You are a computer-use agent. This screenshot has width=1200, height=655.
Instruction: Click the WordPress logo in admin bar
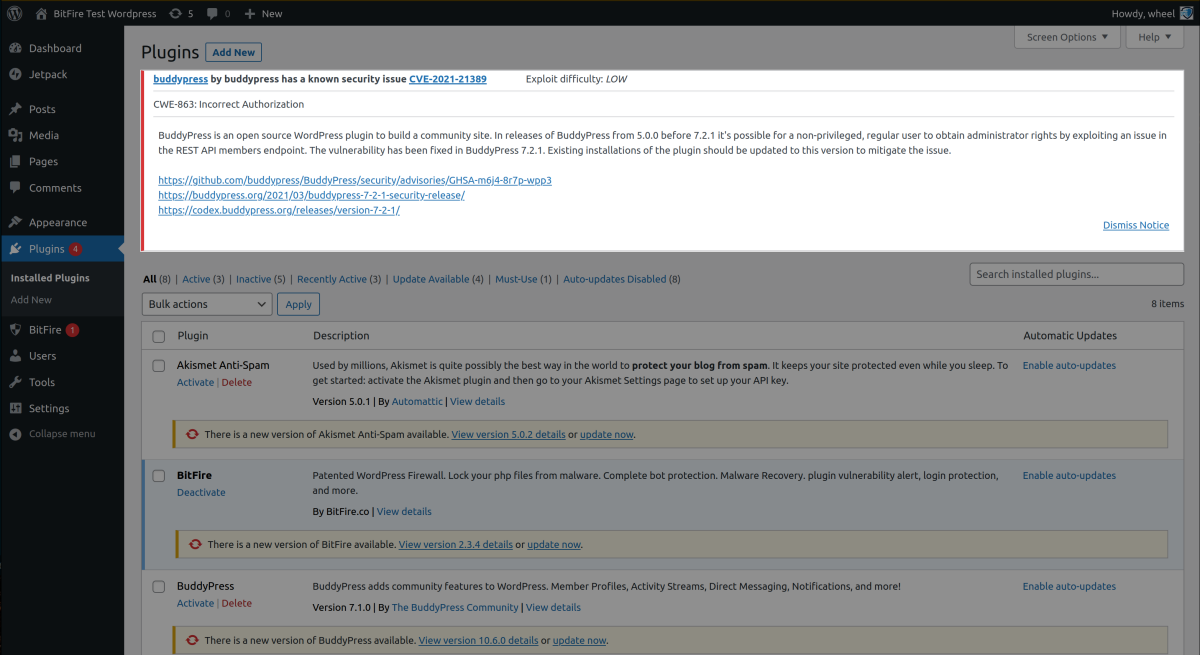pyautogui.click(x=15, y=14)
